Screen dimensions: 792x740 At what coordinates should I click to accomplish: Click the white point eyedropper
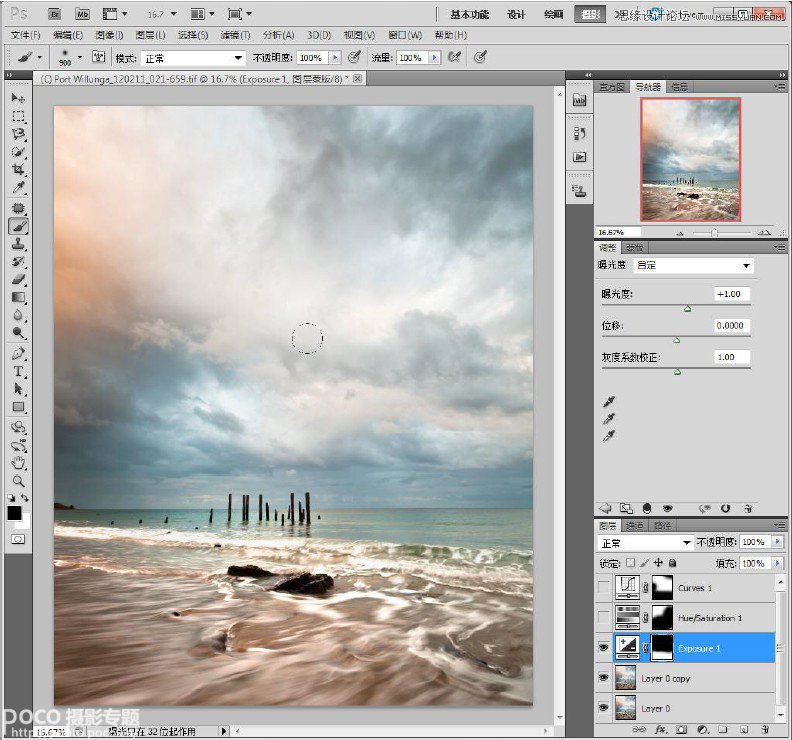(x=609, y=436)
